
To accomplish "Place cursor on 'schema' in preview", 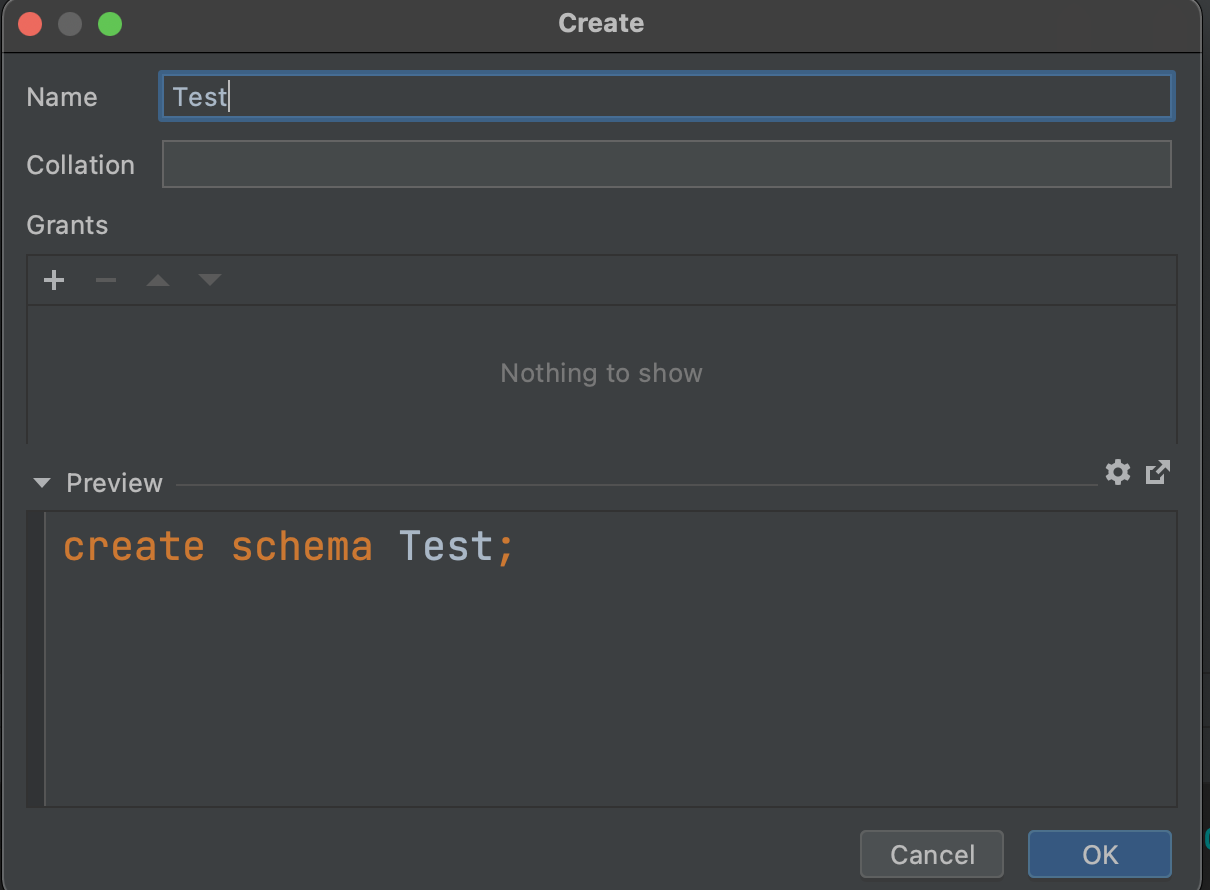I will 301,547.
